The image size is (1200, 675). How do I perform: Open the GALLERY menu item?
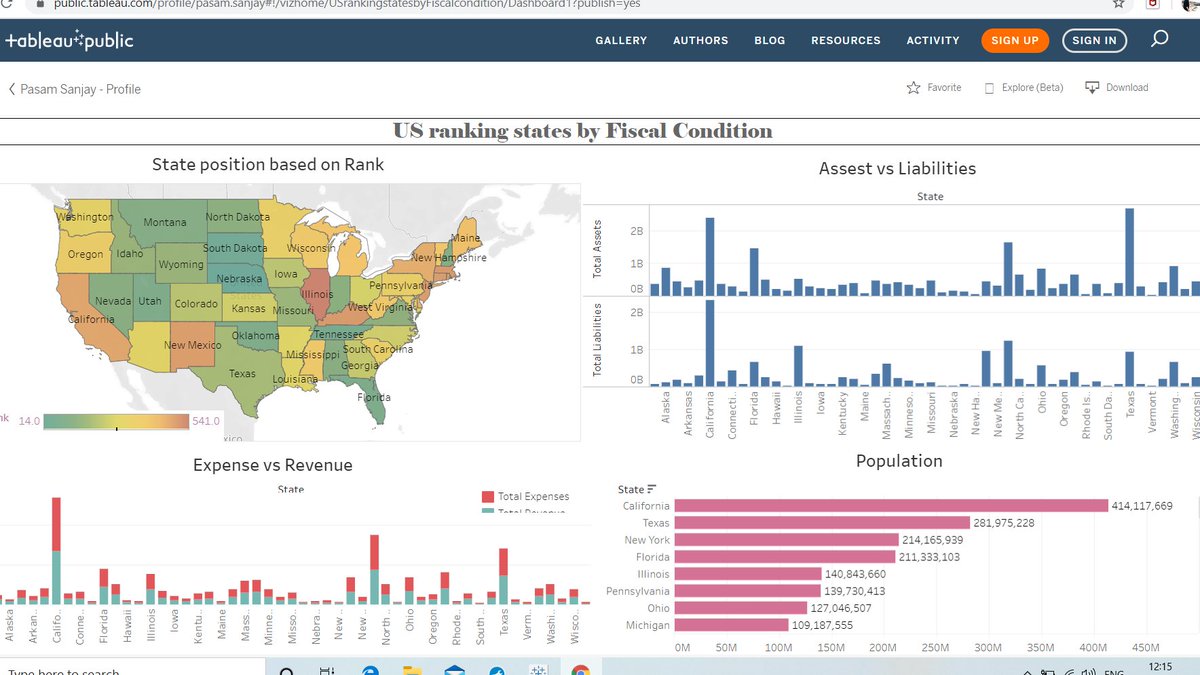click(621, 41)
